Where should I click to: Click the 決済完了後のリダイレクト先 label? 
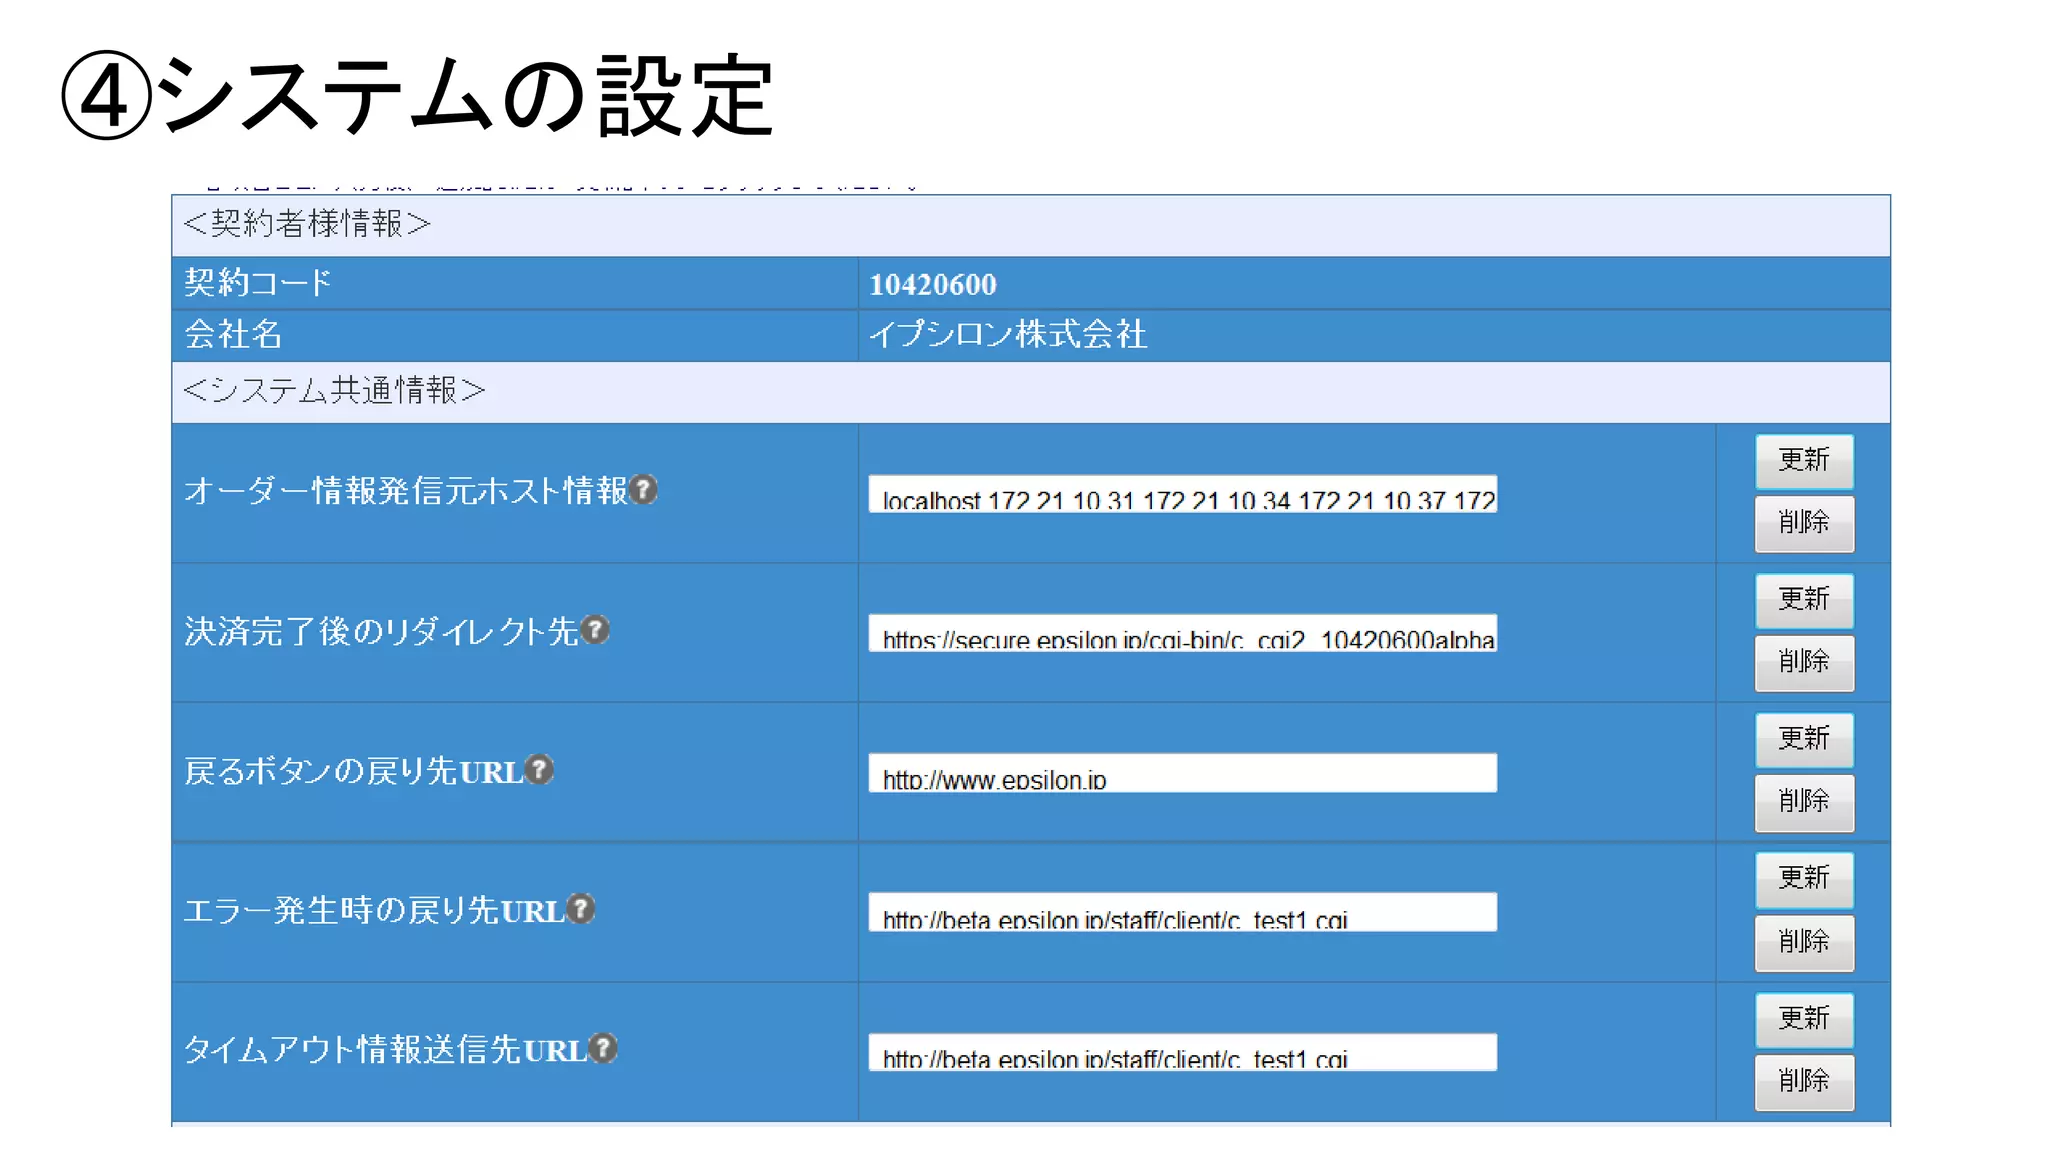click(381, 631)
